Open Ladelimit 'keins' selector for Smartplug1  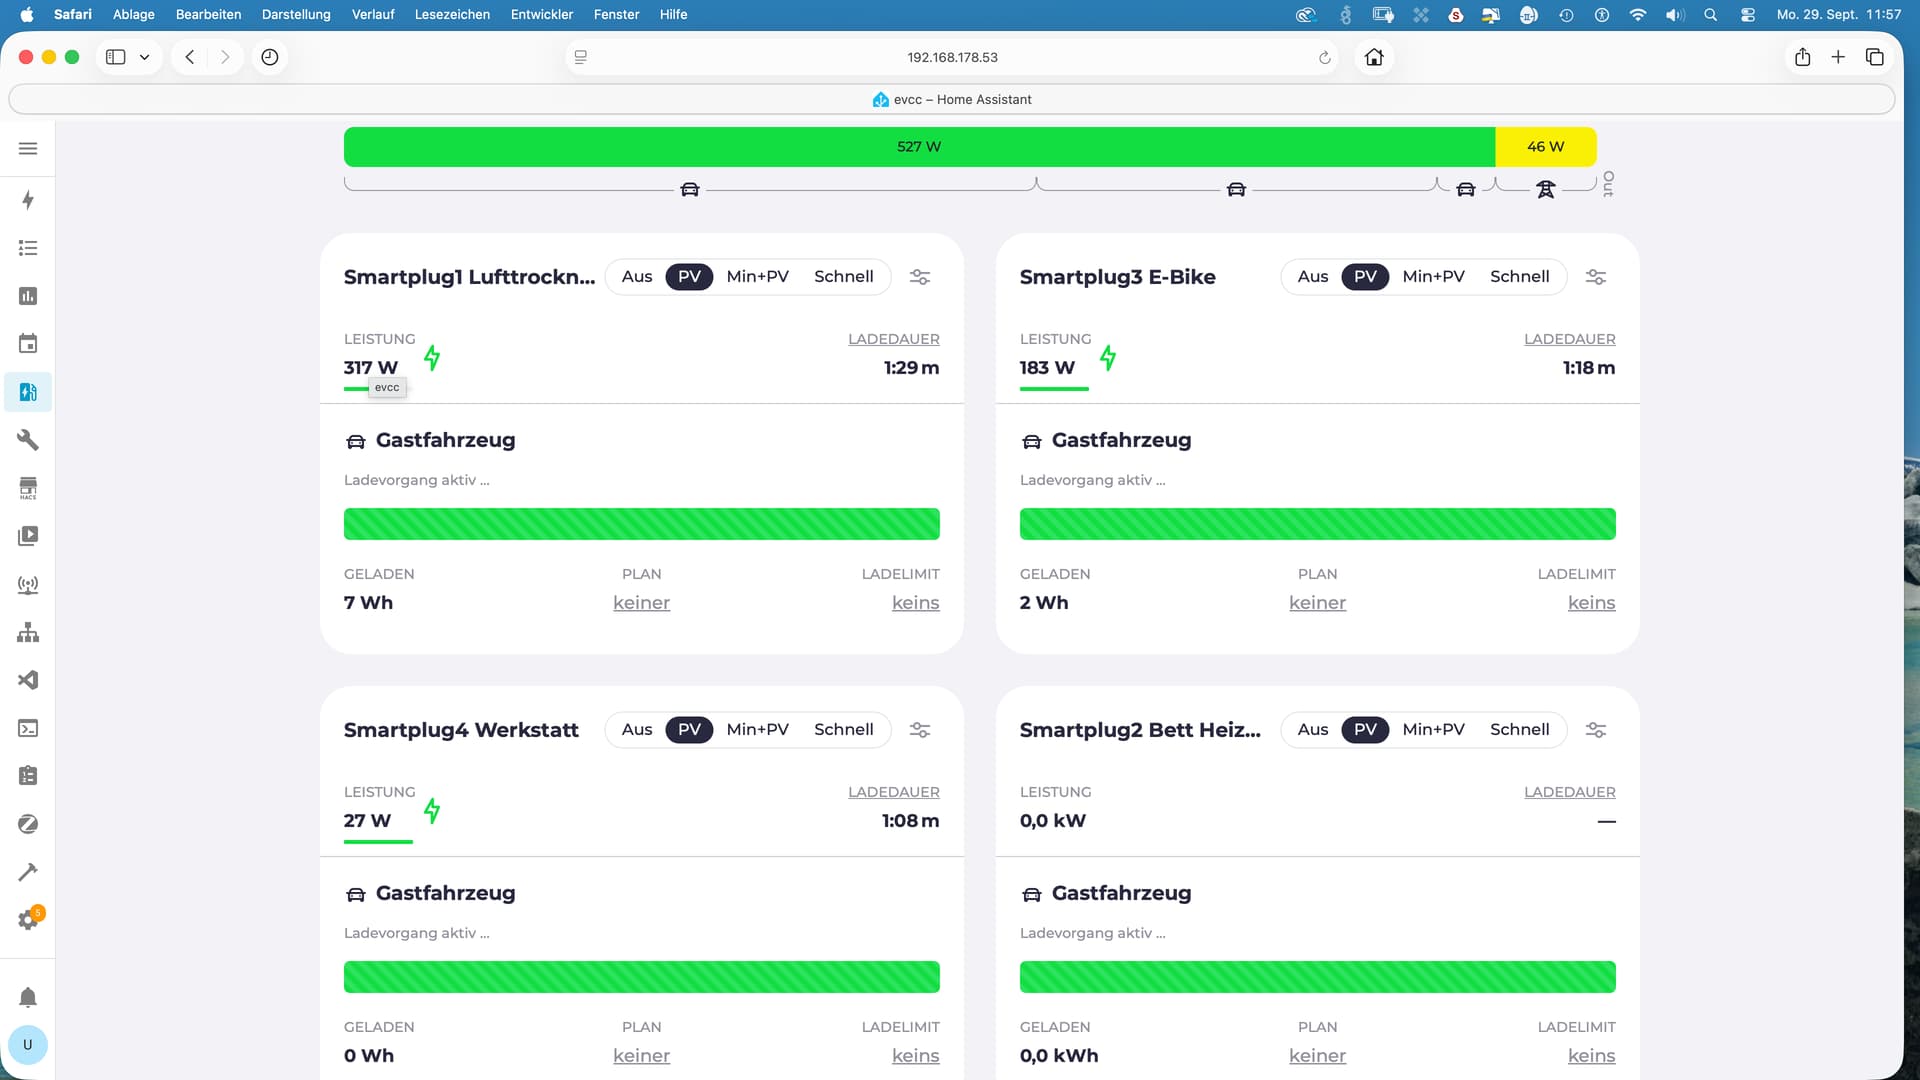pos(915,603)
